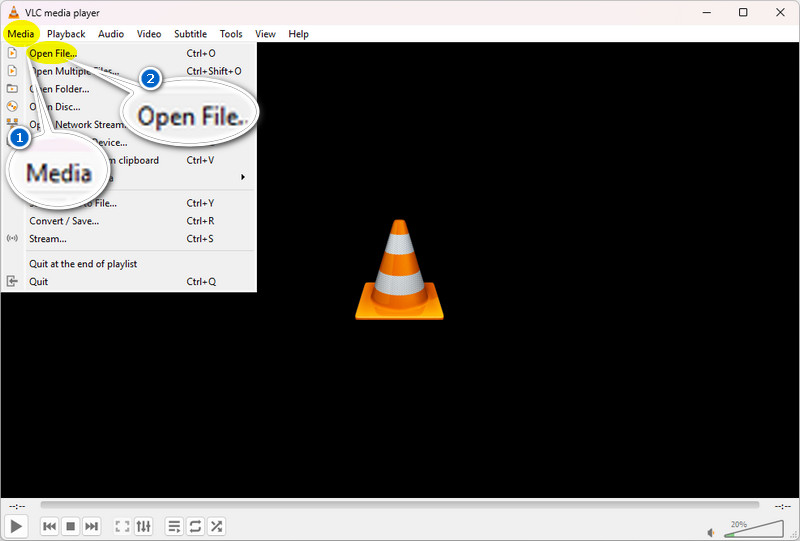Toggle fullscreen video mode icon
This screenshot has height=541, width=800.
(x=122, y=526)
